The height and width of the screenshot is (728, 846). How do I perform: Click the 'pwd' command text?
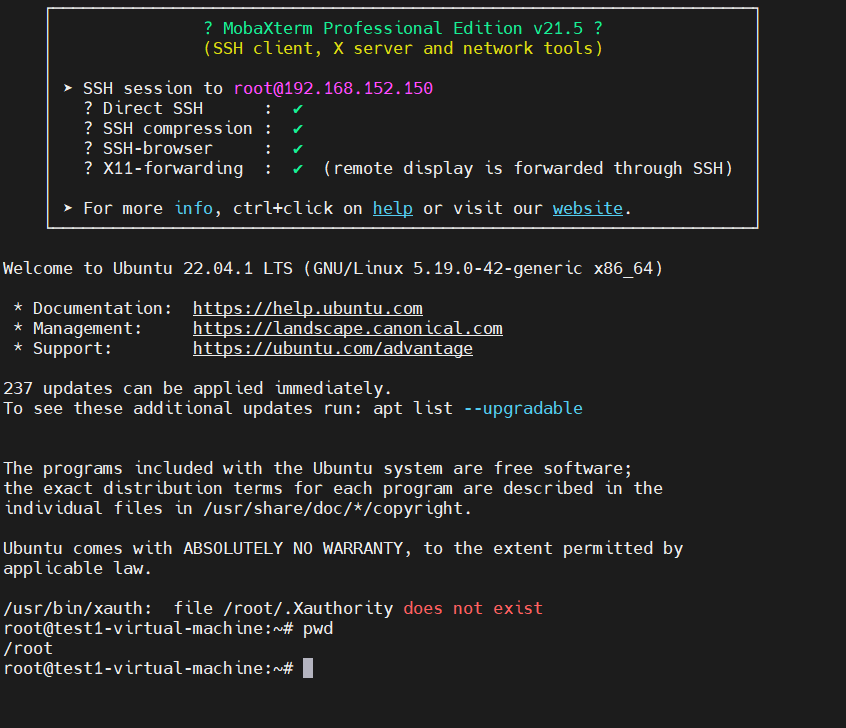[318, 629]
